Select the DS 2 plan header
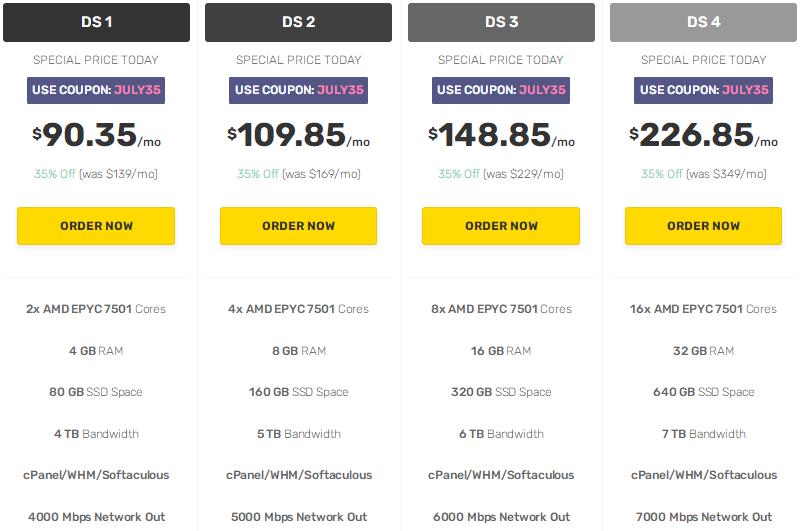Screen dimensions: 800x531 pos(299,22)
